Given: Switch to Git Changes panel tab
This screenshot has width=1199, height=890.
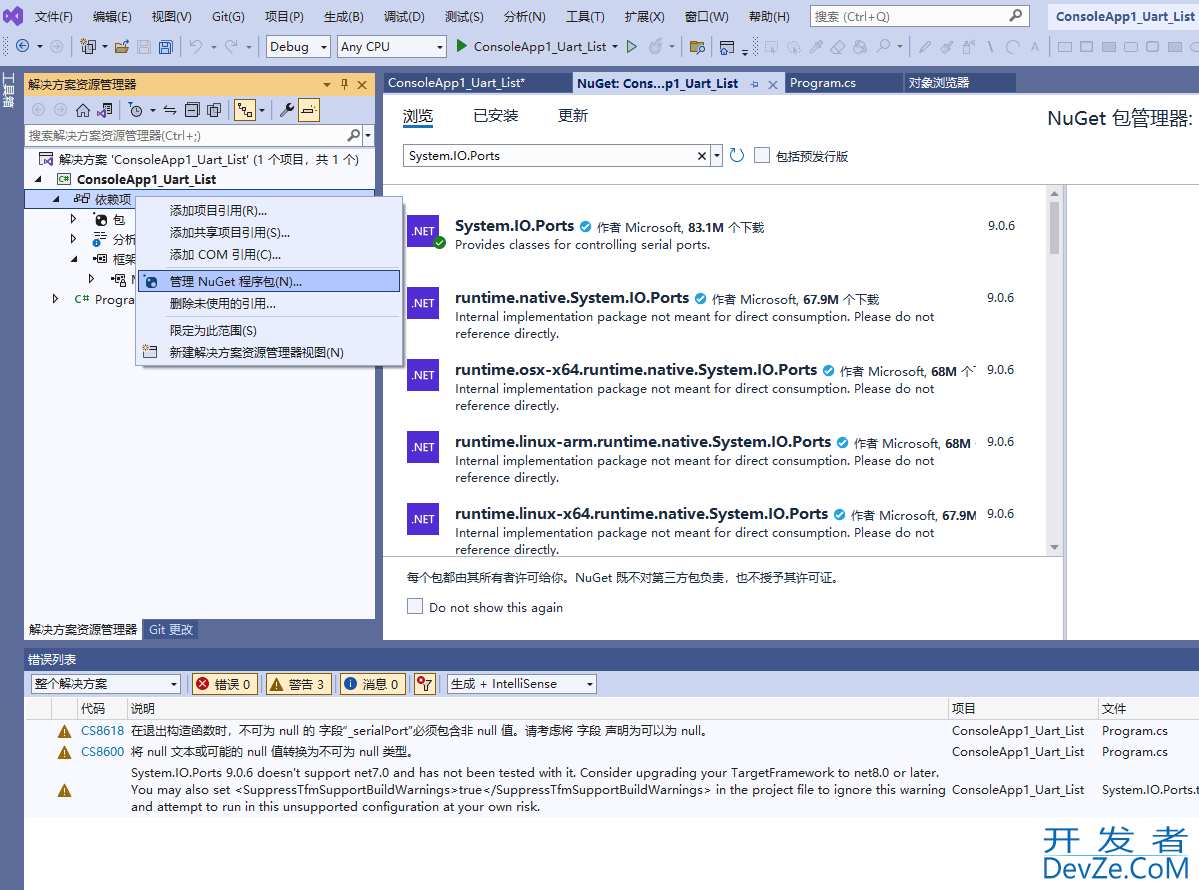Looking at the screenshot, I should tap(171, 629).
